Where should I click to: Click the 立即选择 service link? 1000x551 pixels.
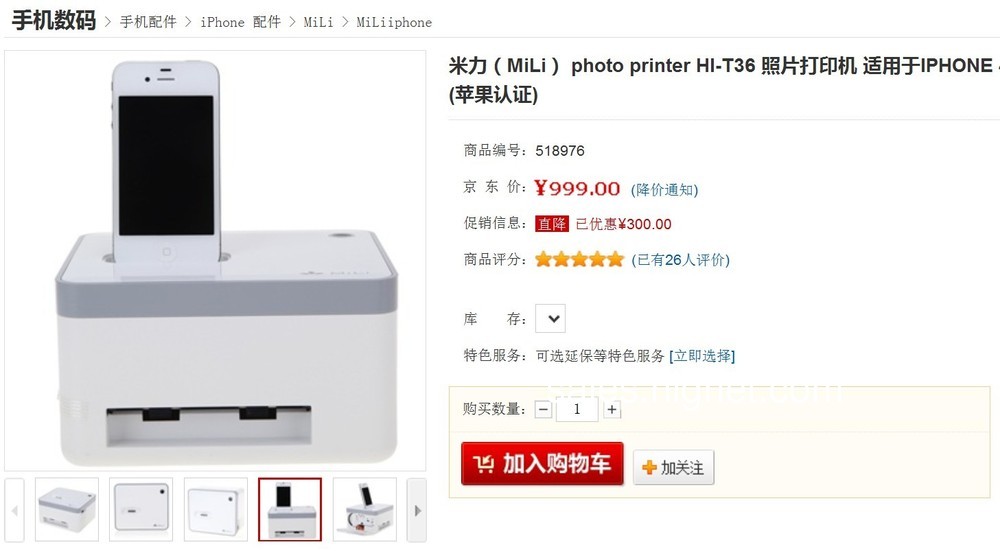[x=702, y=356]
